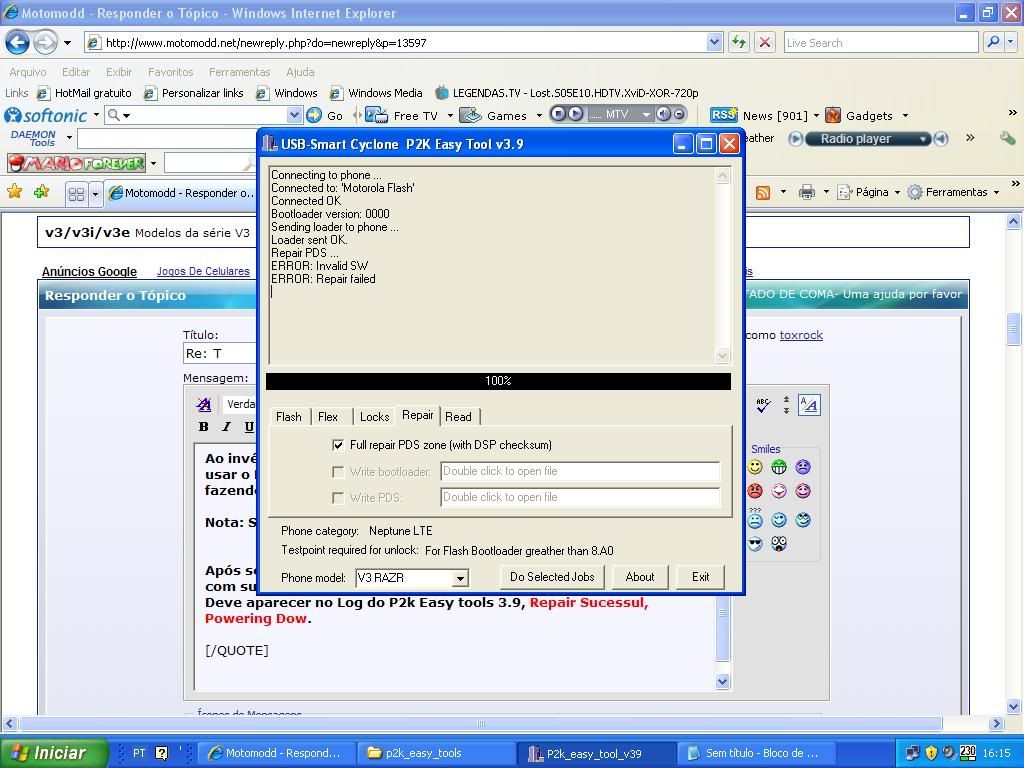Open the MTV station dropdown
The height and width of the screenshot is (768, 1024).
646,115
